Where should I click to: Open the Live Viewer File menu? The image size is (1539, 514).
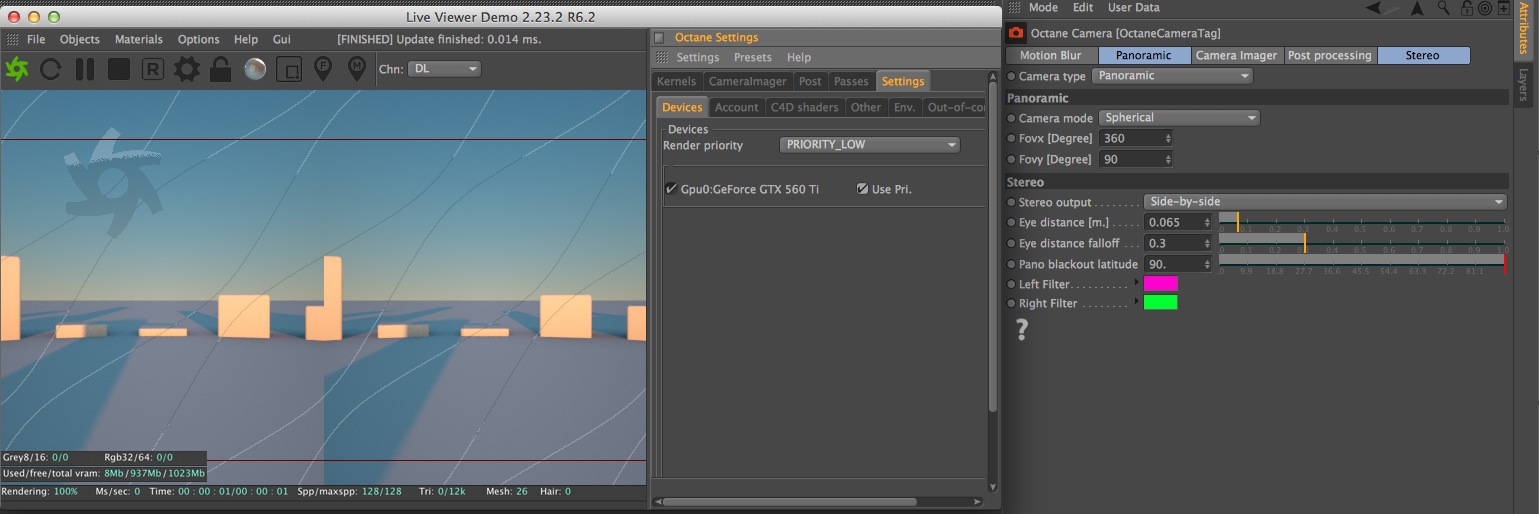[x=36, y=39]
